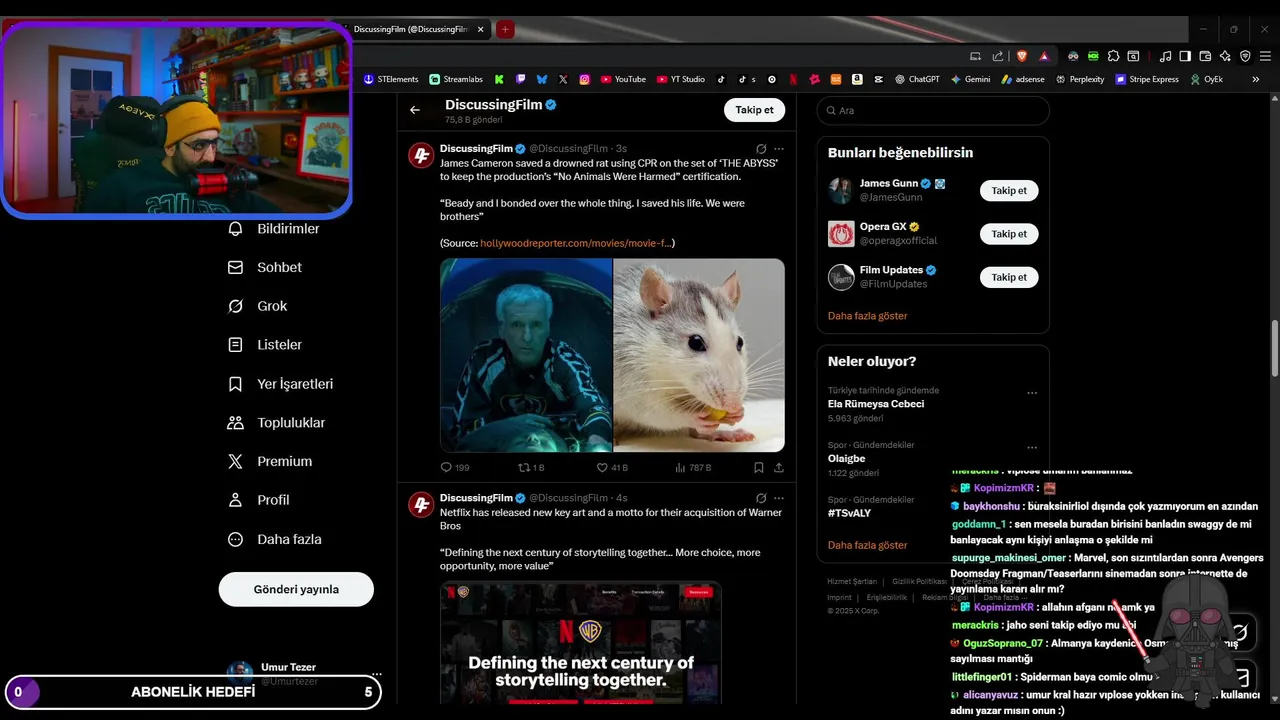Follow DiscussingFilm with Takip et button
This screenshot has width=1280, height=720.
pos(754,110)
